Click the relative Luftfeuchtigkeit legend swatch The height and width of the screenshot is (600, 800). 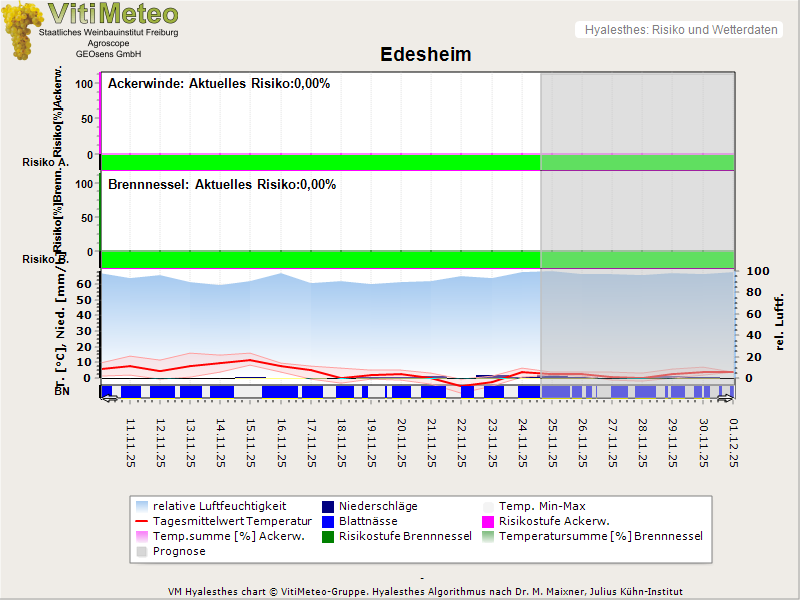point(141,506)
